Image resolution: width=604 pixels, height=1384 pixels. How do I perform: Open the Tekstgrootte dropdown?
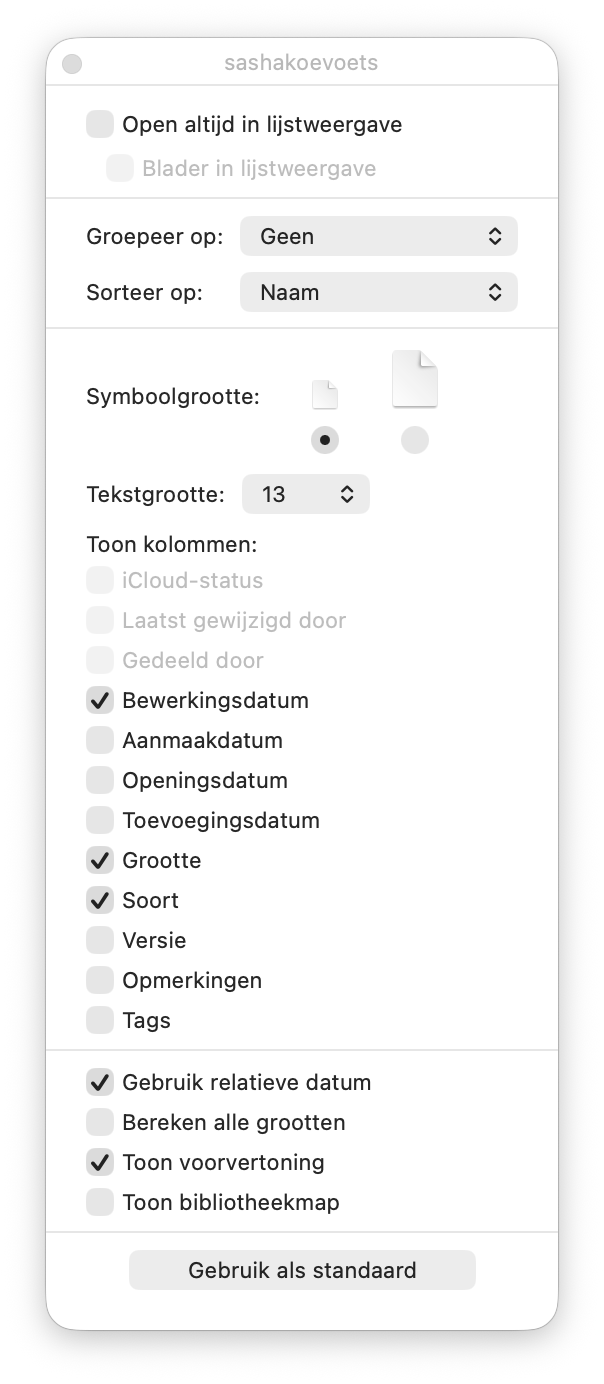point(306,494)
